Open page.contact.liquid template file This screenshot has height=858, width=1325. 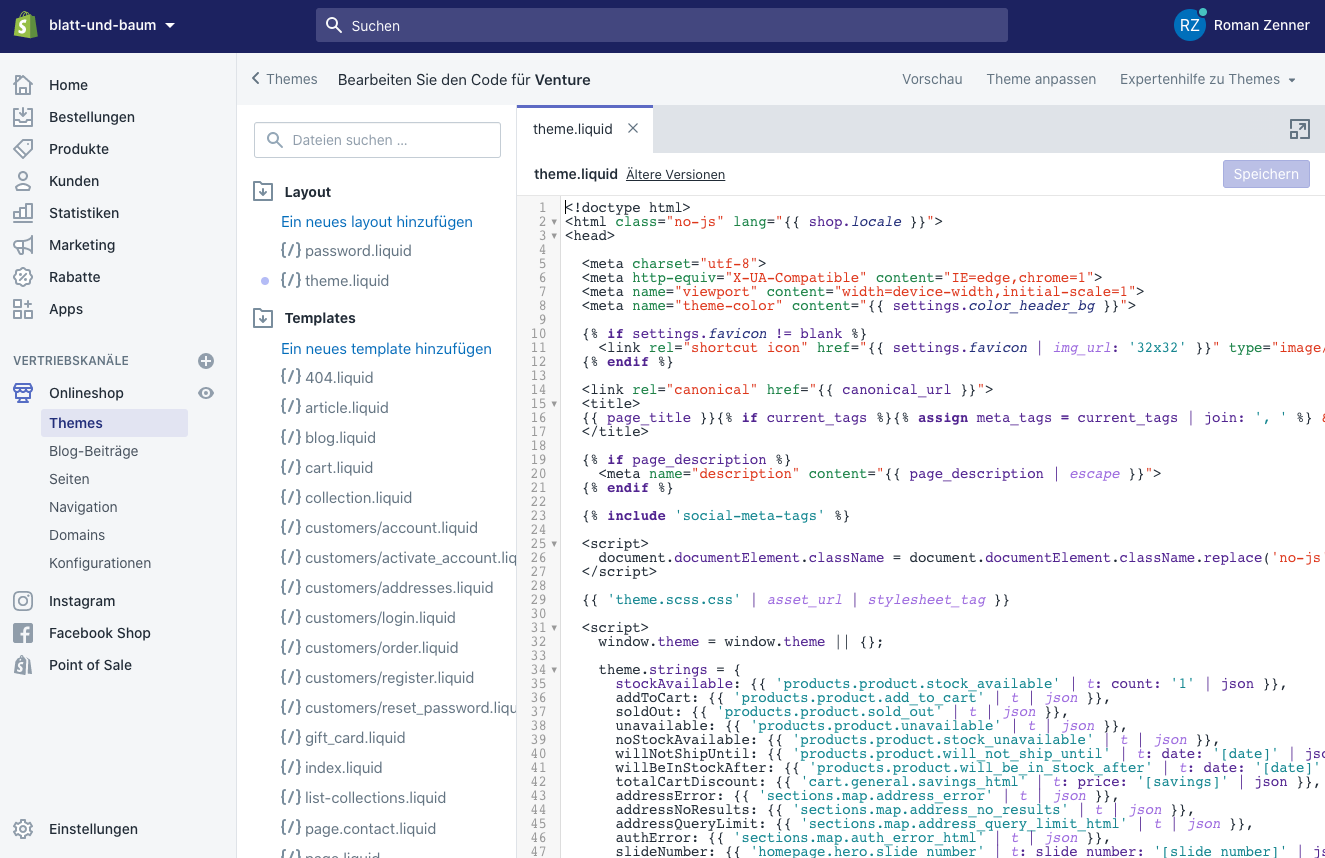[370, 828]
